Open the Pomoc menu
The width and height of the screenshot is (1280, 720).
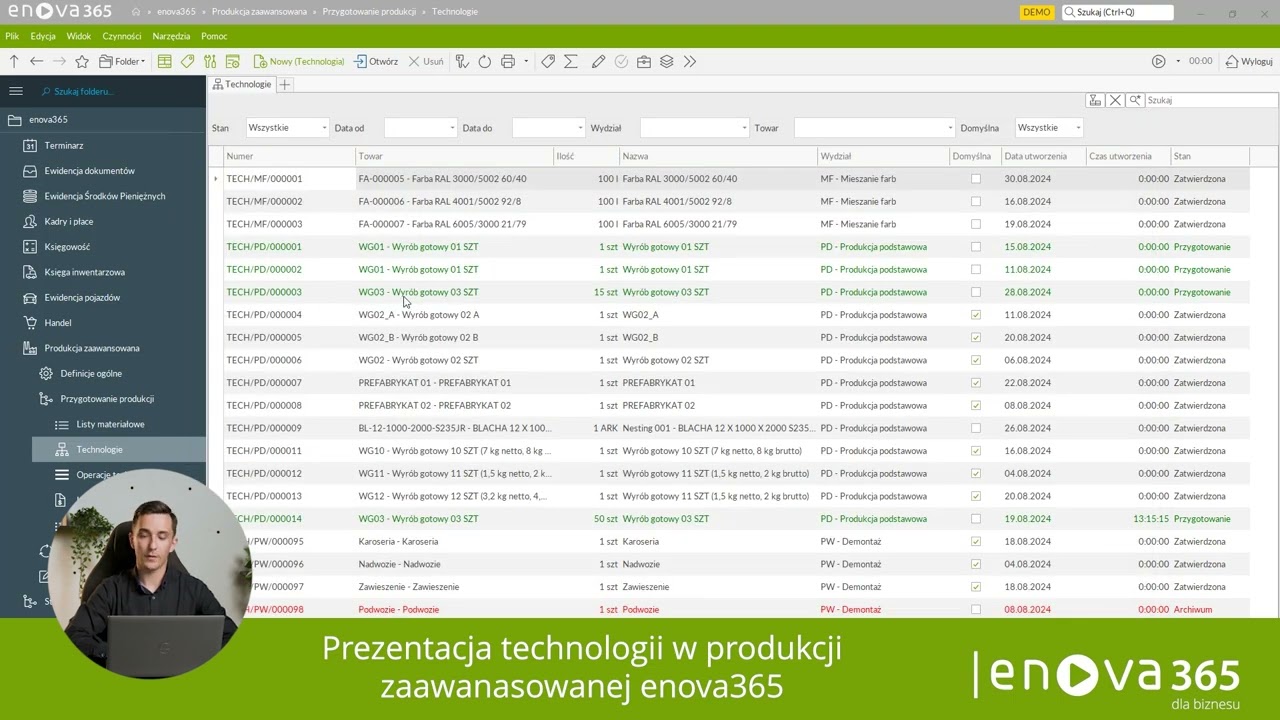214,36
